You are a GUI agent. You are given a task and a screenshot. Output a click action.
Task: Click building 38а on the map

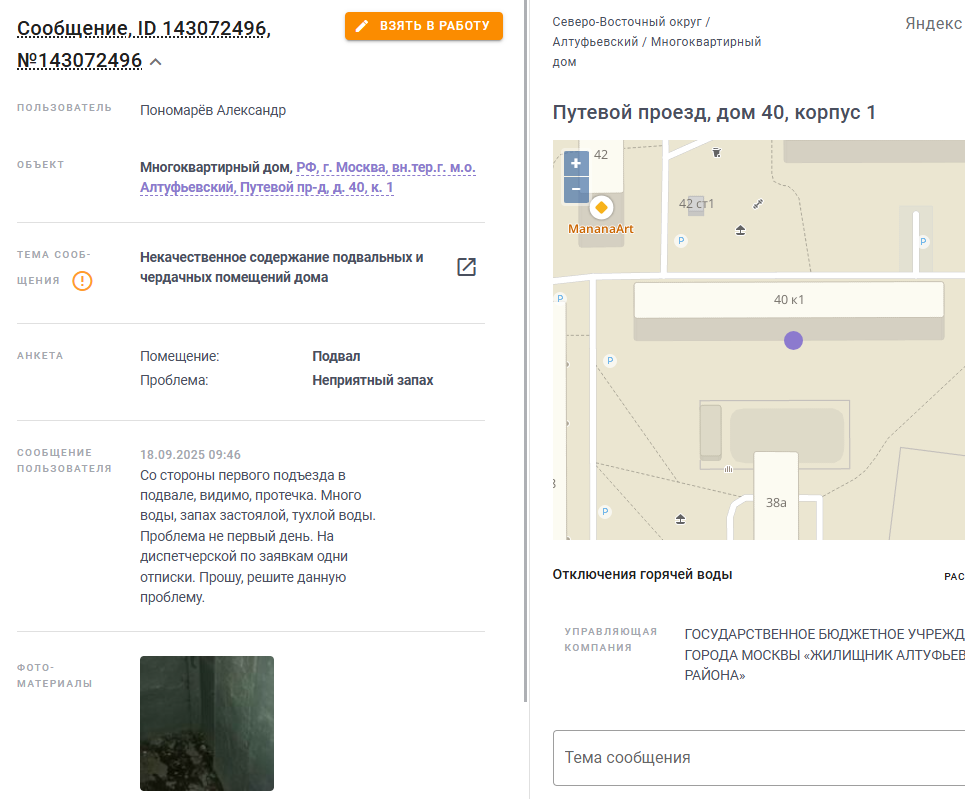point(776,502)
